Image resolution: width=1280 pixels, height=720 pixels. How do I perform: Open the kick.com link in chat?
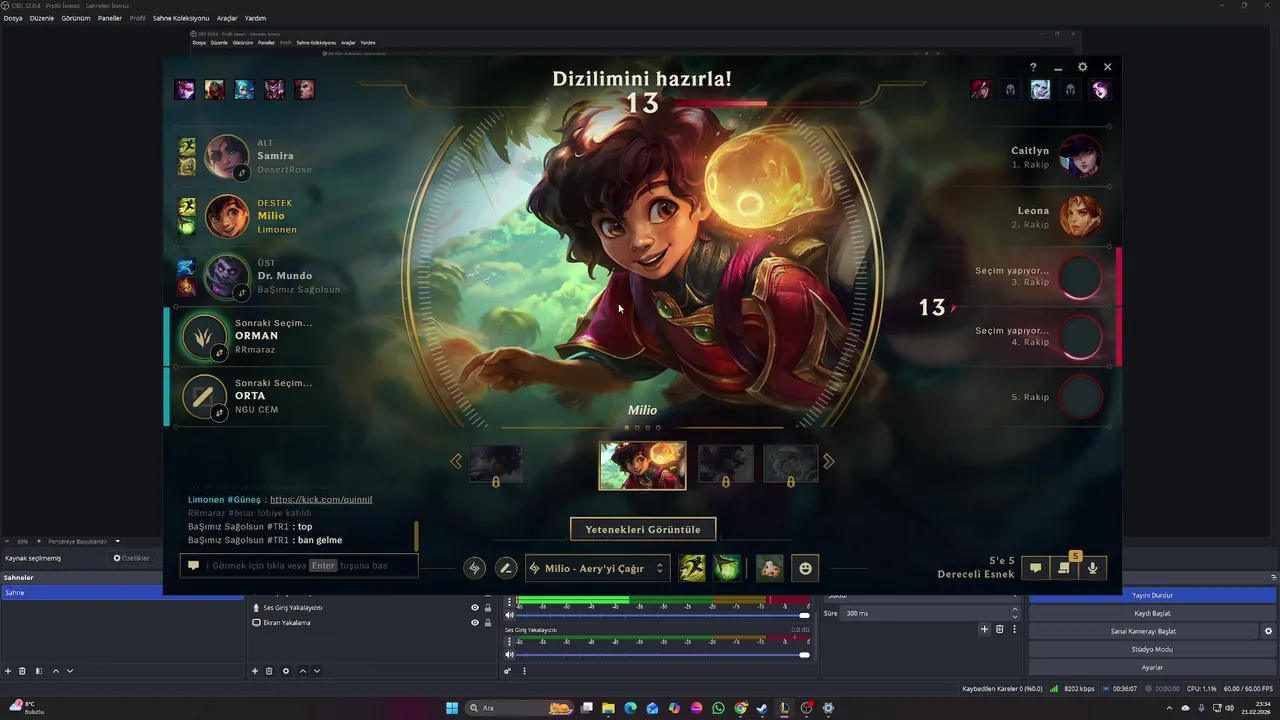(x=321, y=499)
